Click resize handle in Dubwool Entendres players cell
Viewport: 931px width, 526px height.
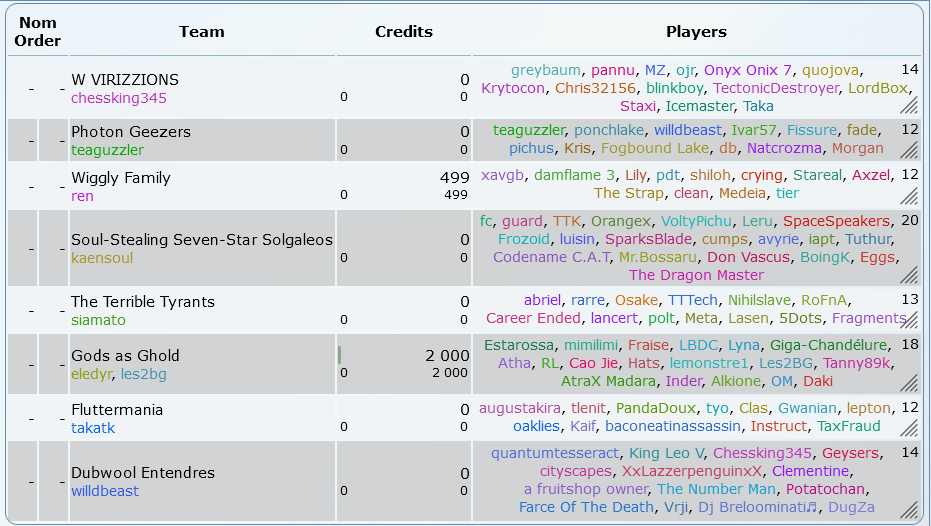910,508
